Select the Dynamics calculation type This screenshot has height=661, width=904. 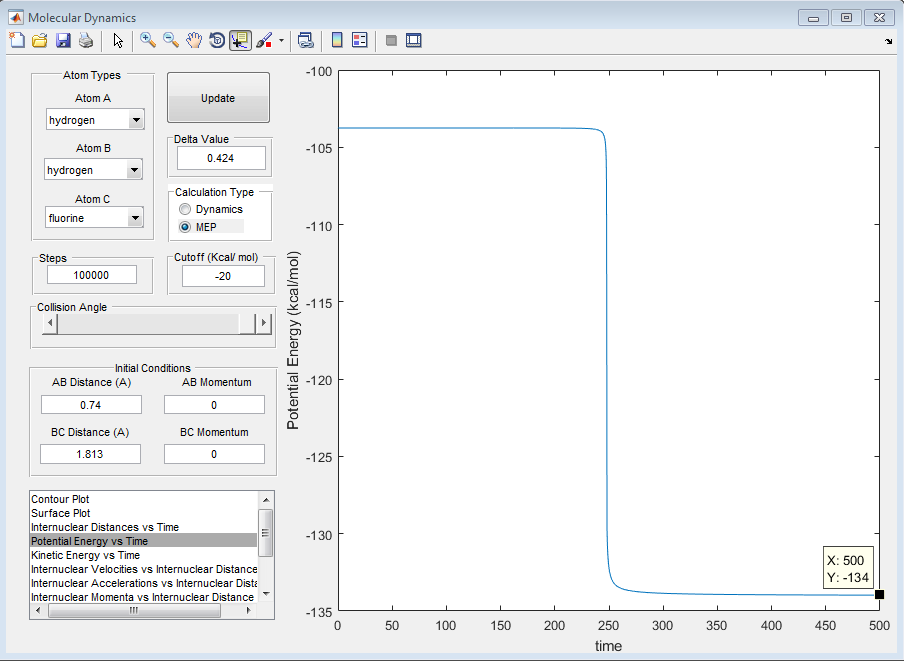point(185,209)
